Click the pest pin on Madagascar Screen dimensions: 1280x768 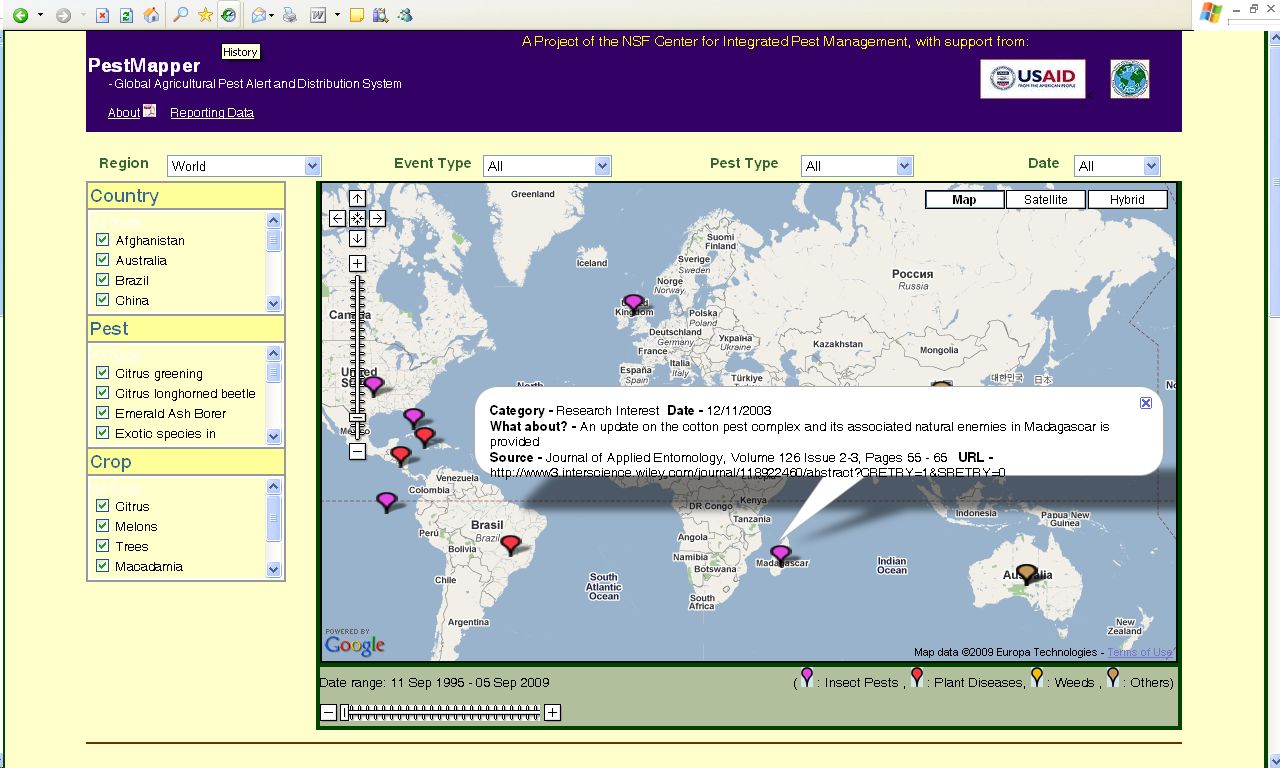coord(780,552)
